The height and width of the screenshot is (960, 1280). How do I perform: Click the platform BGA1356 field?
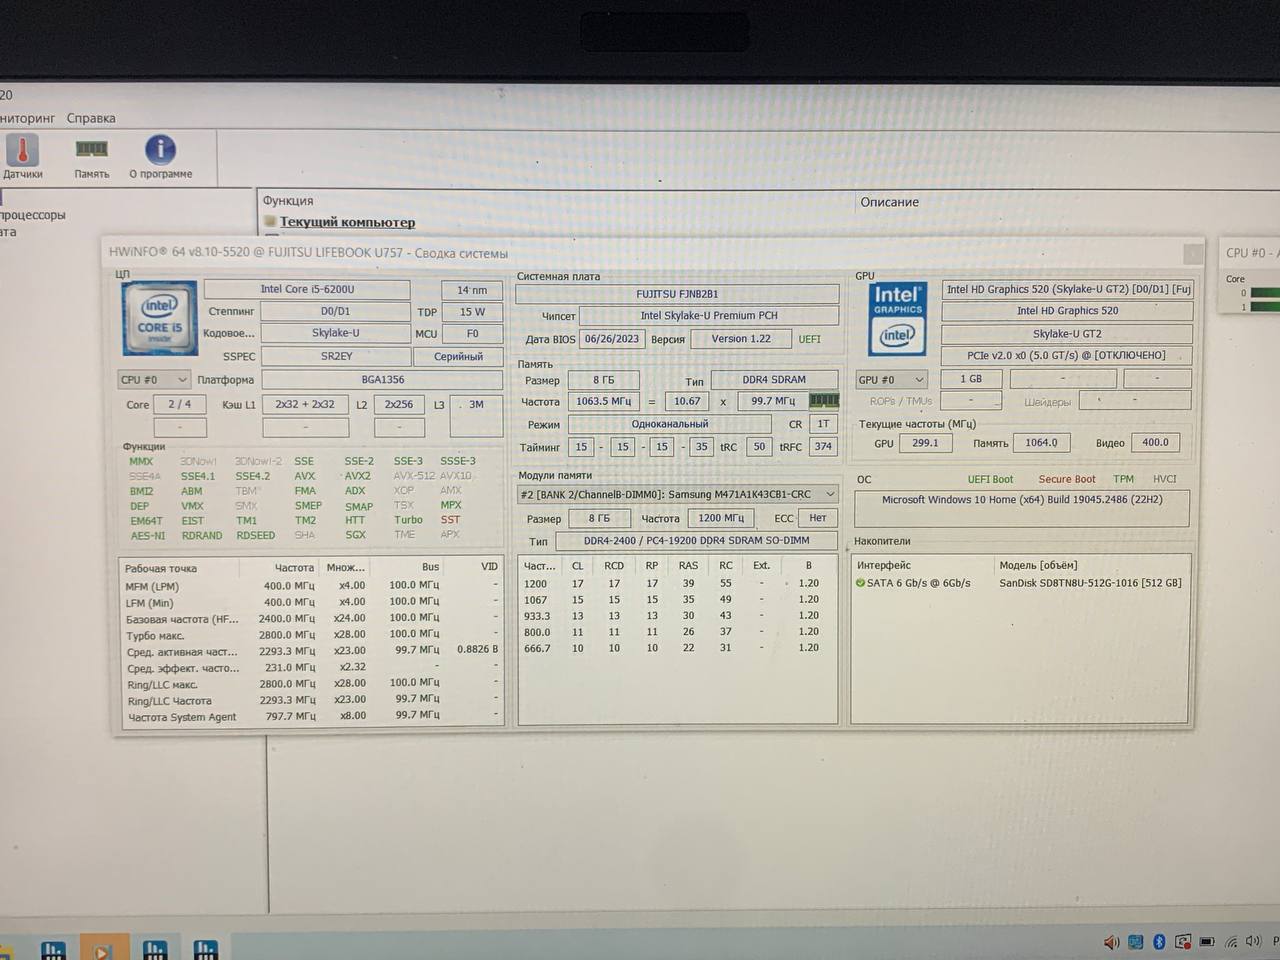pos(382,380)
